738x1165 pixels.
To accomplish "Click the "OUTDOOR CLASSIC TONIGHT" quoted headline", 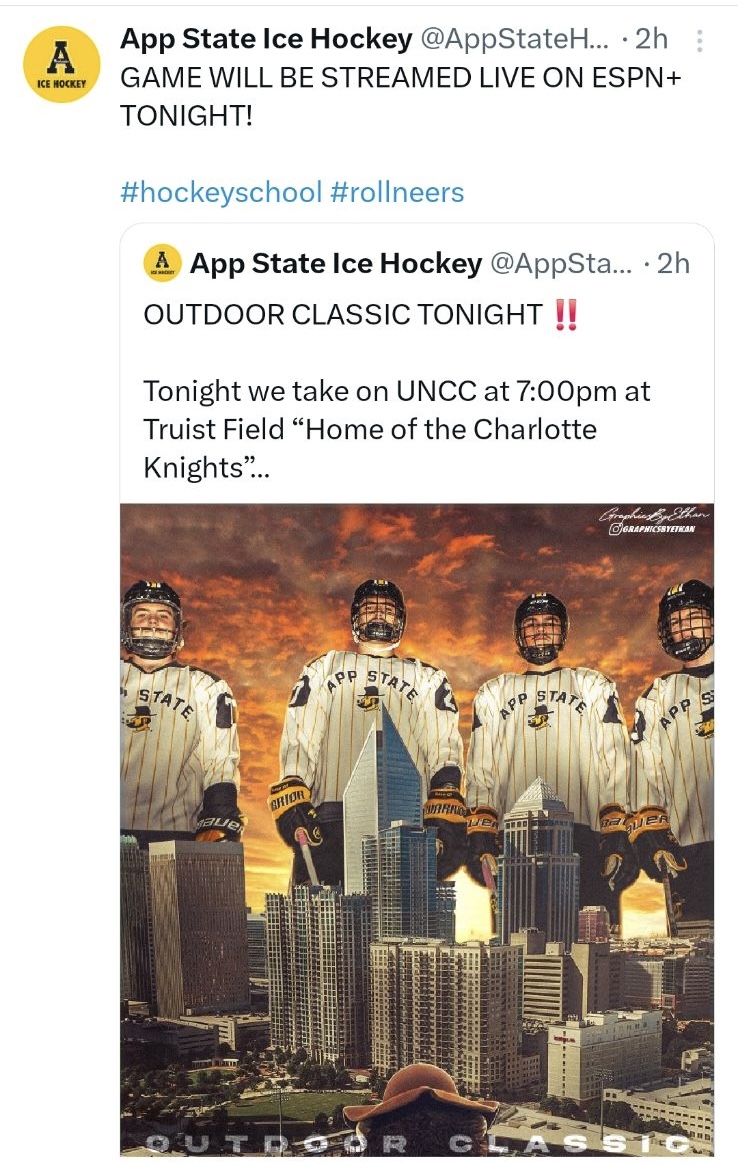I will 342,314.
